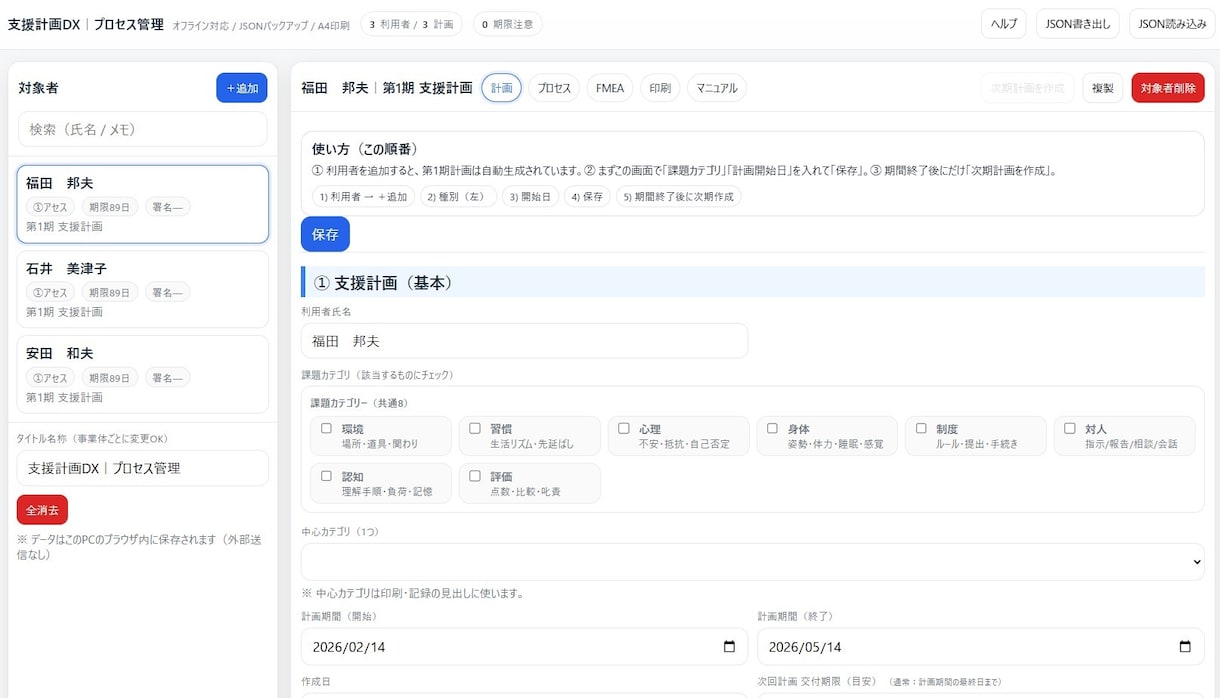Click the red 対象者削除 button

click(1168, 88)
